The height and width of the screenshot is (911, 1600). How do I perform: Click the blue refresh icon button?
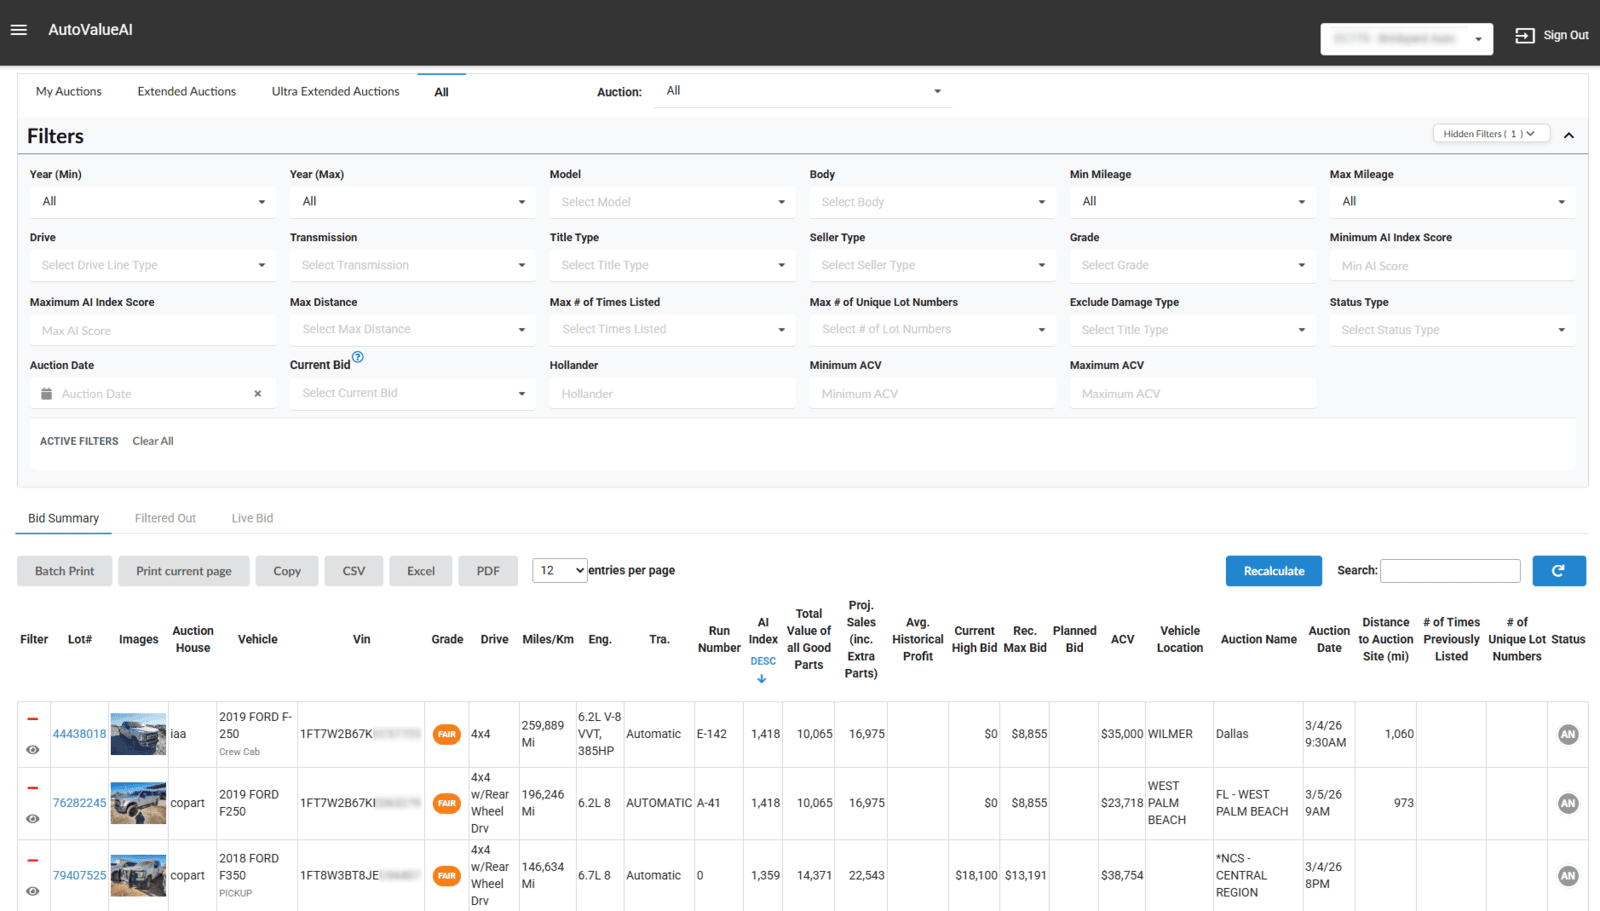[1558, 571]
